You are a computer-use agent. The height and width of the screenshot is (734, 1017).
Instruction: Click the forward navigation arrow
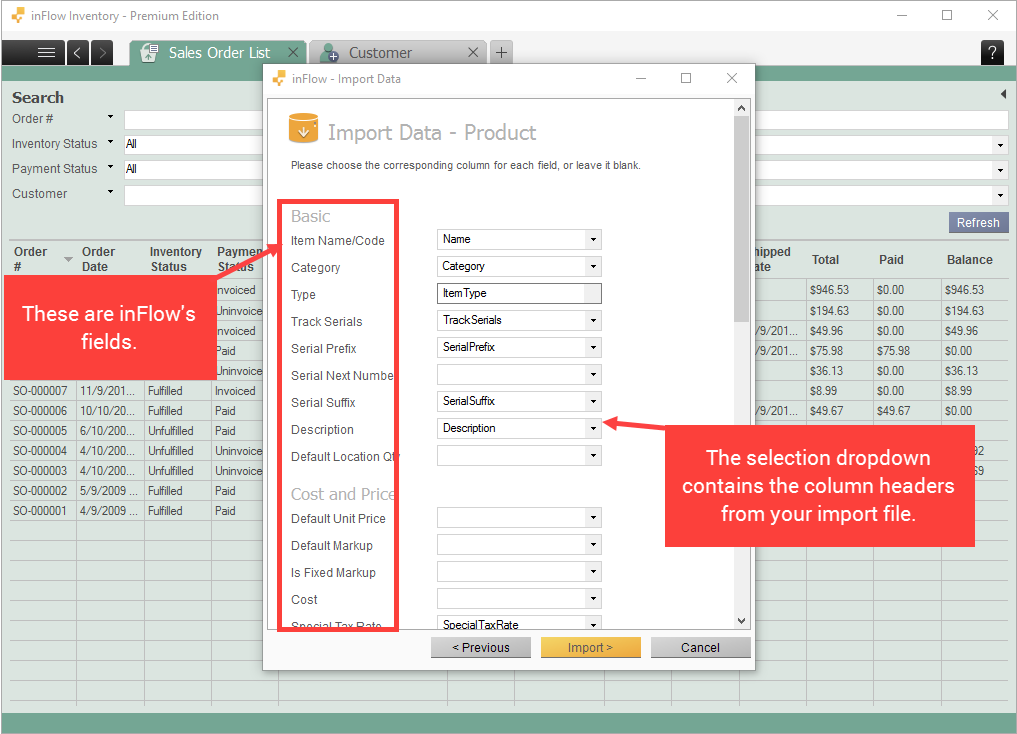[x=99, y=52]
